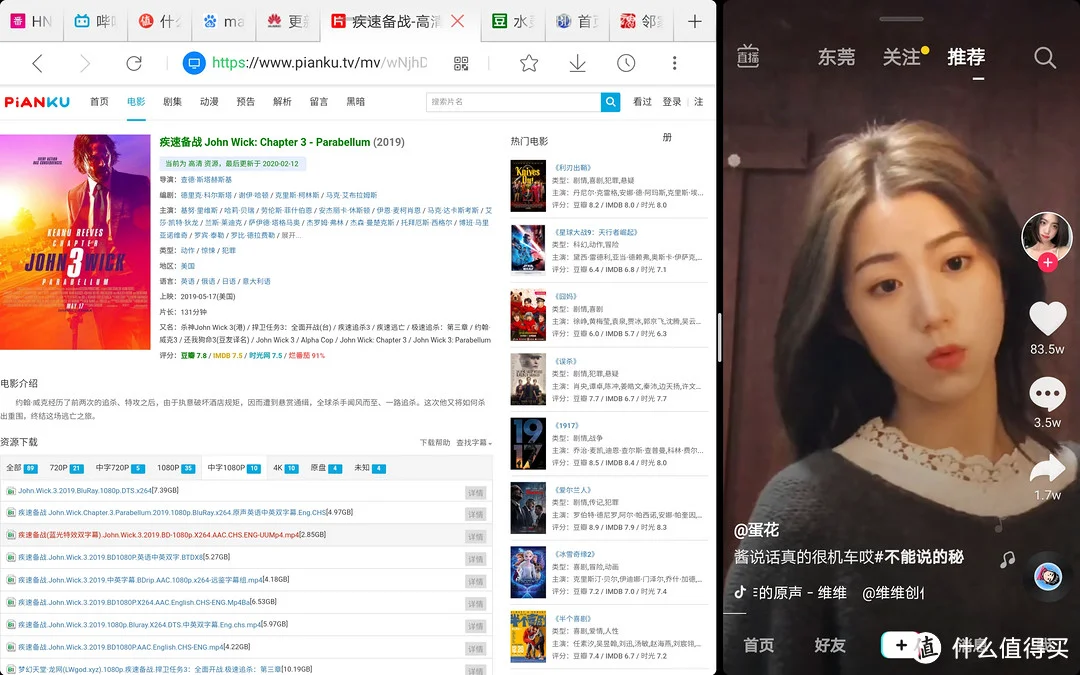Viewport: 1080px width, 675px height.
Task: Click the 看过 link in the header
Action: pos(642,101)
